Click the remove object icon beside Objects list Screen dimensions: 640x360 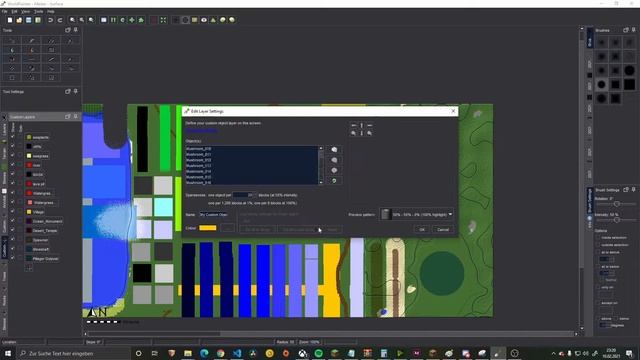(334, 160)
